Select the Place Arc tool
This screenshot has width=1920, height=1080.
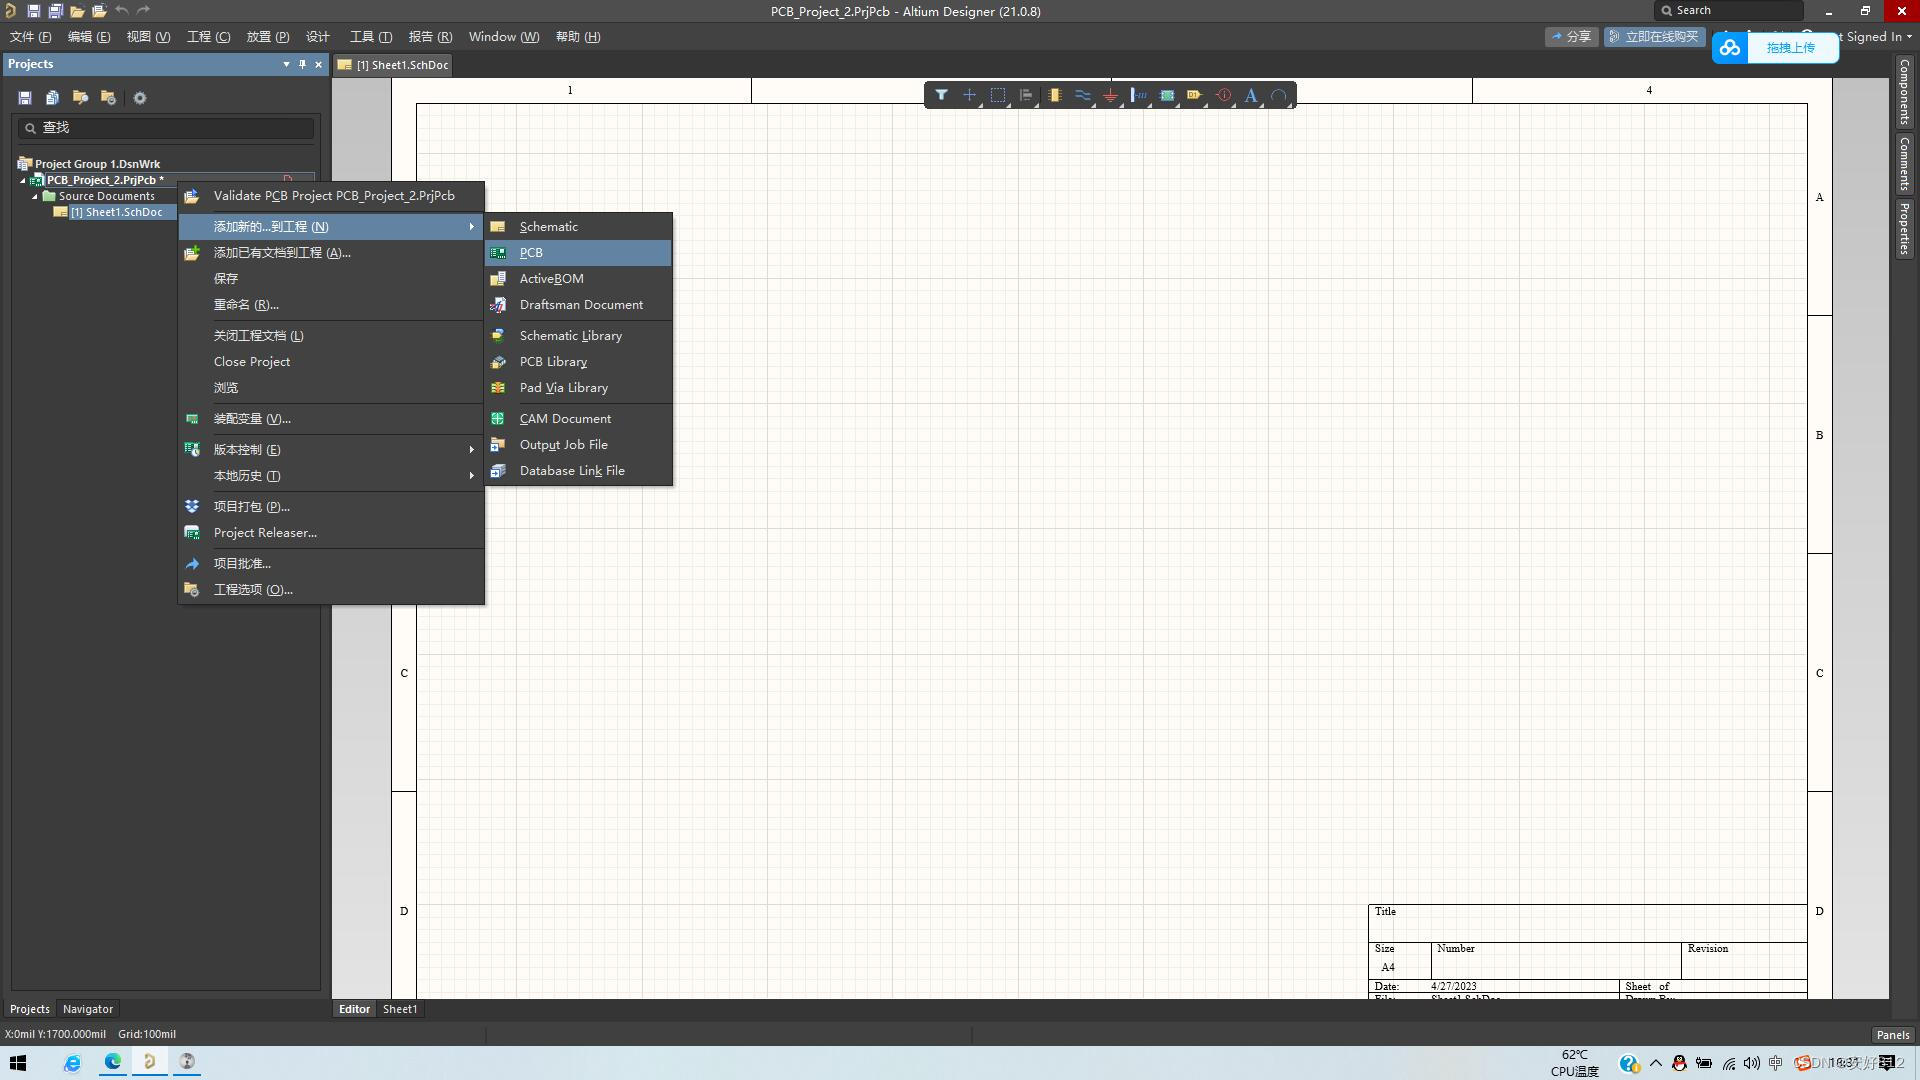tap(1278, 95)
